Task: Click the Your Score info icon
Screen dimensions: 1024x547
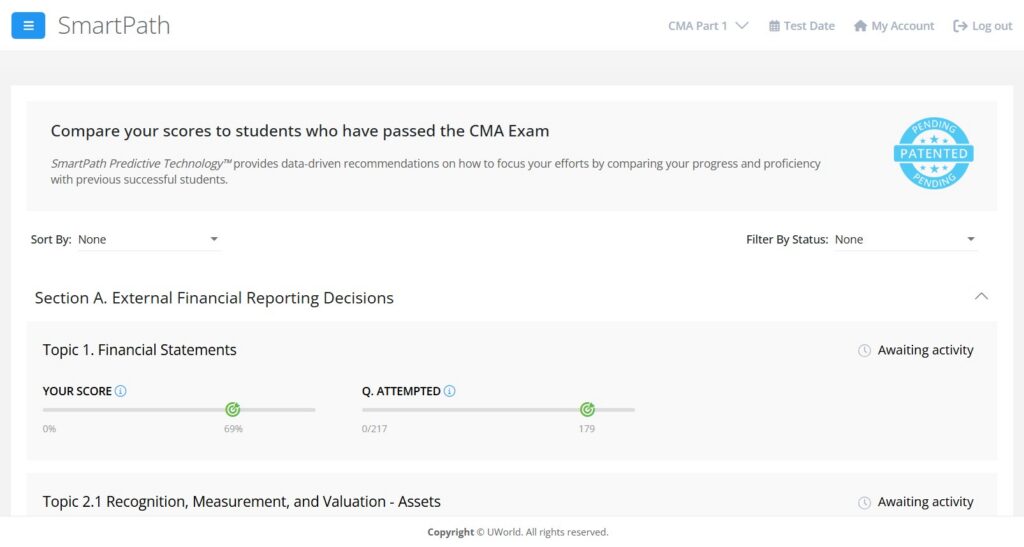Action: point(121,391)
